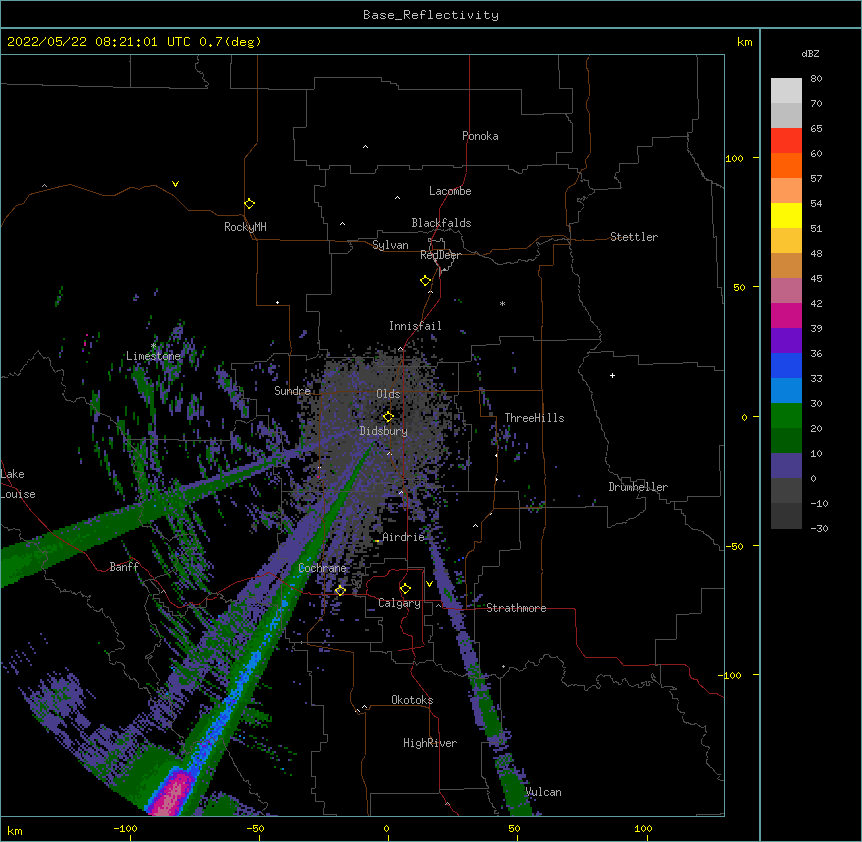862x842 pixels.
Task: Select the blue 33-36 dBZ legend swatch
Action: pyautogui.click(x=786, y=365)
